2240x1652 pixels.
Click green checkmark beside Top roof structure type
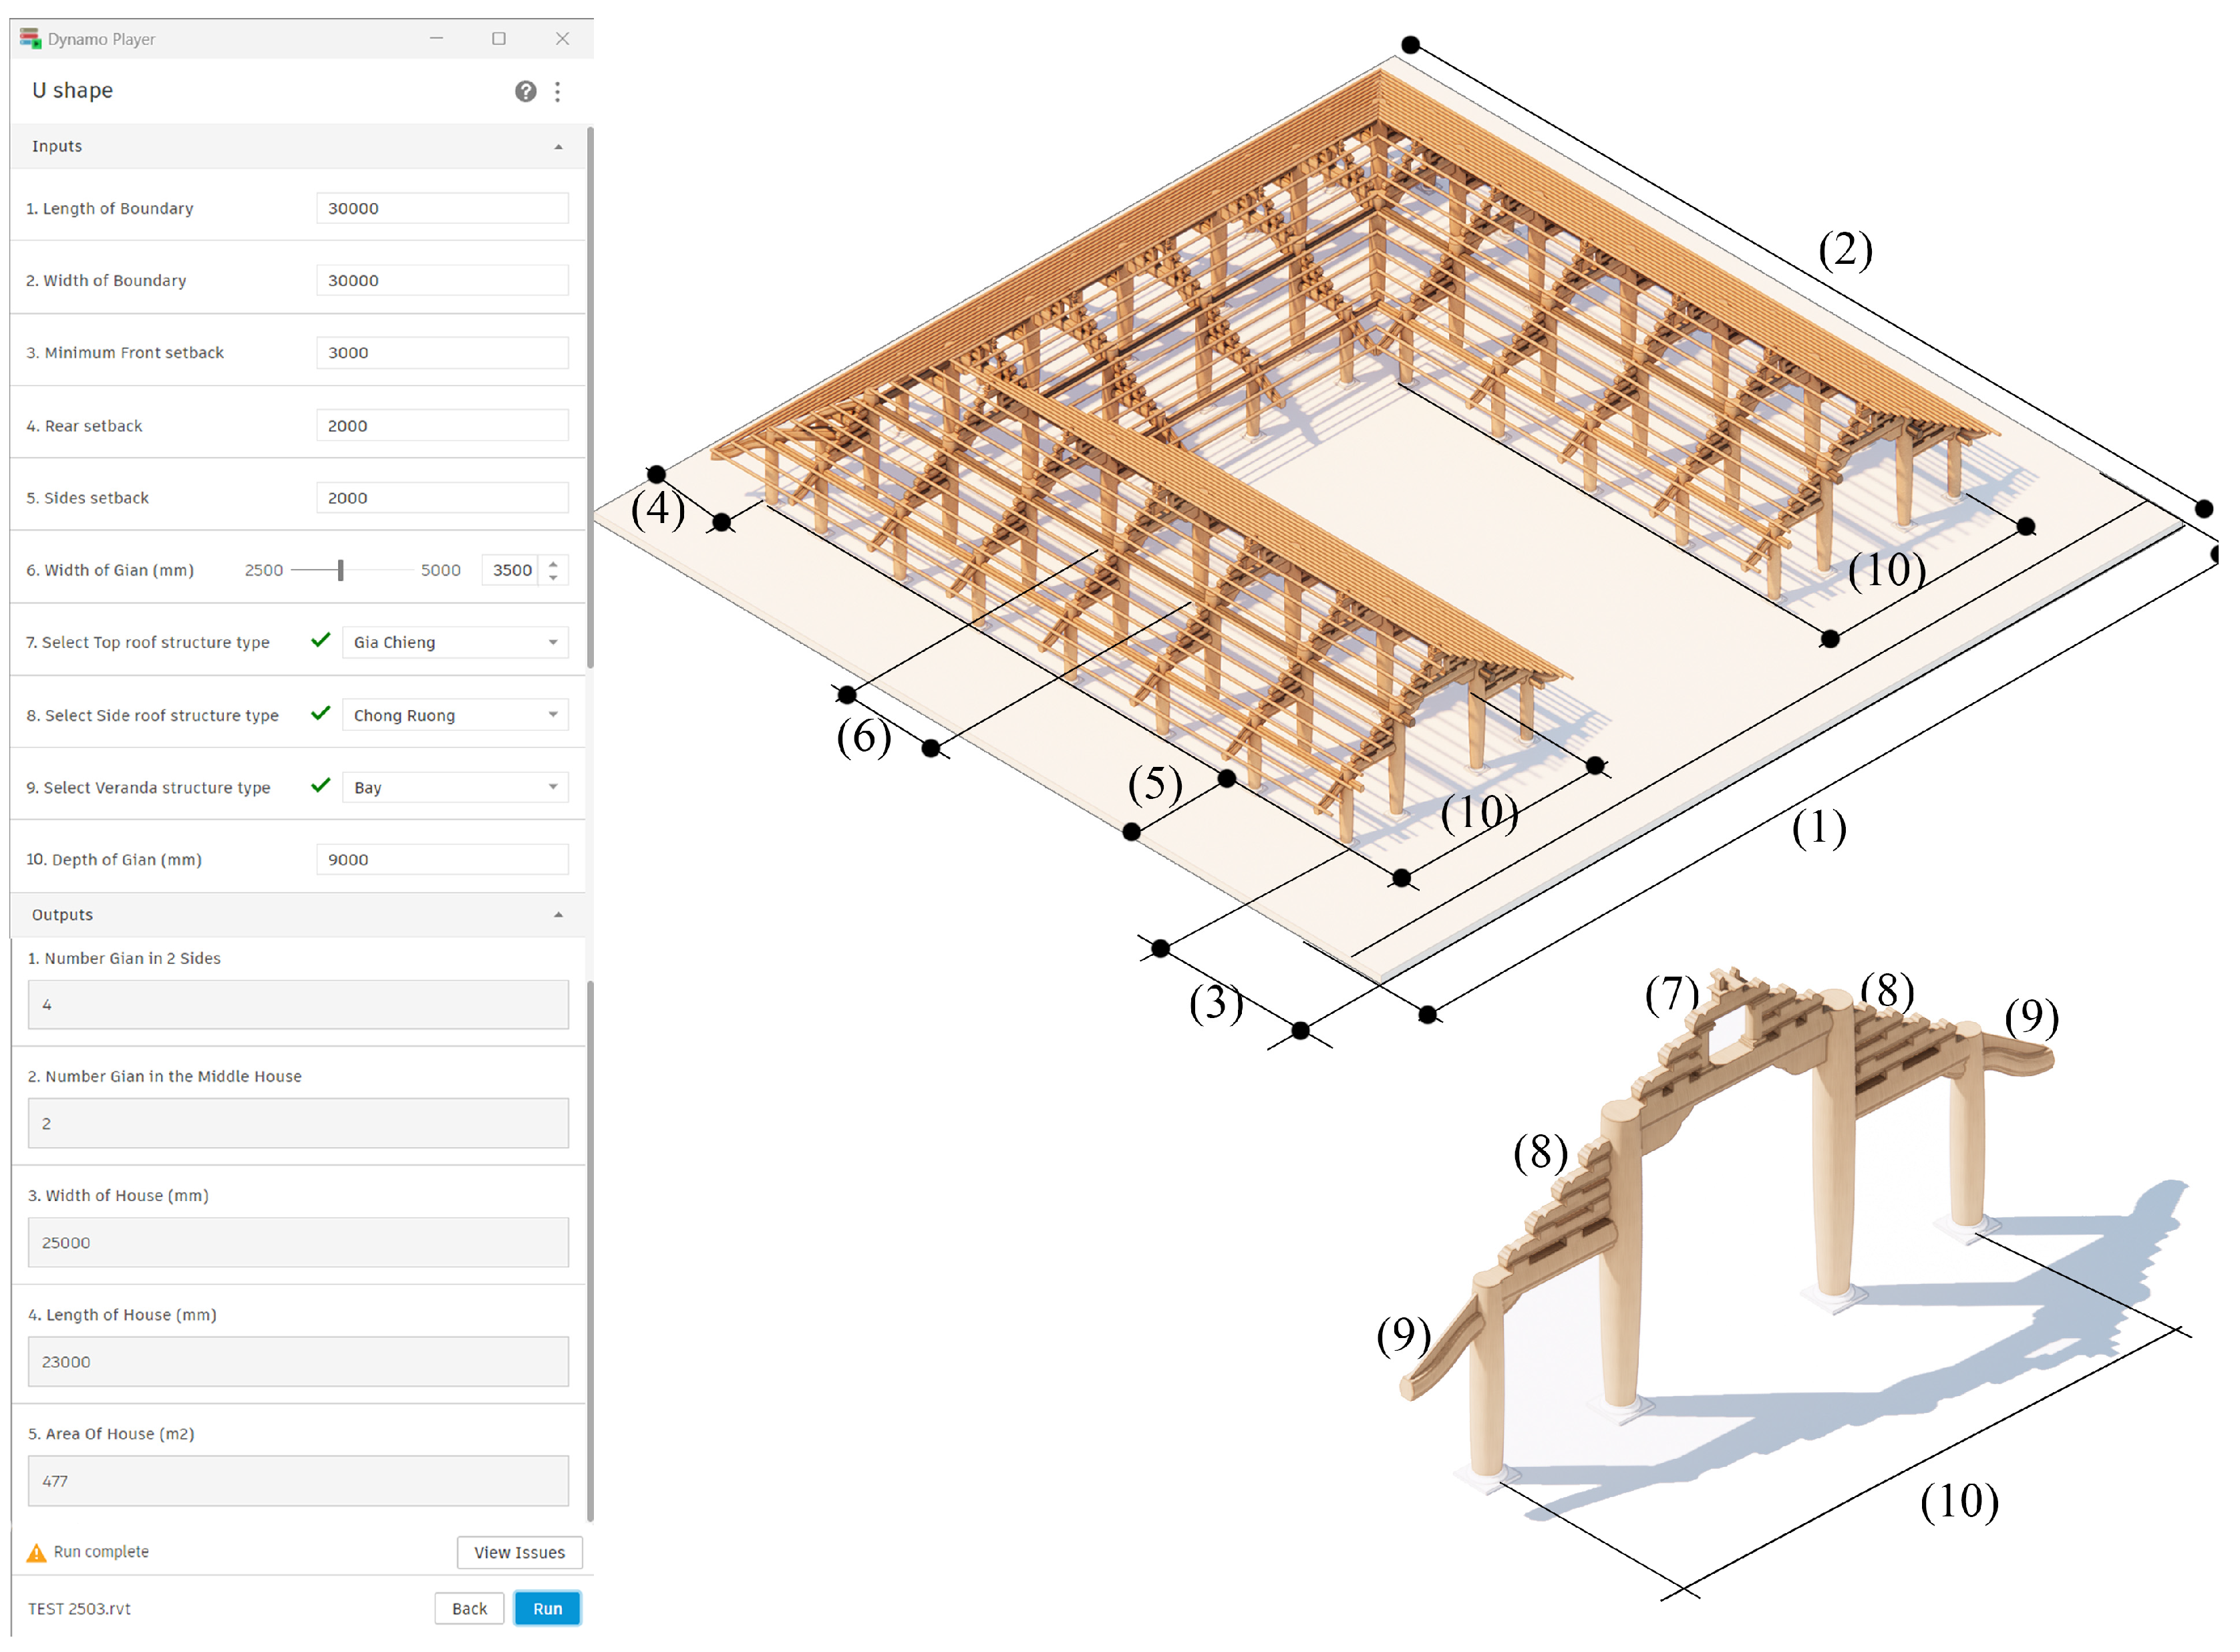pos(321,641)
